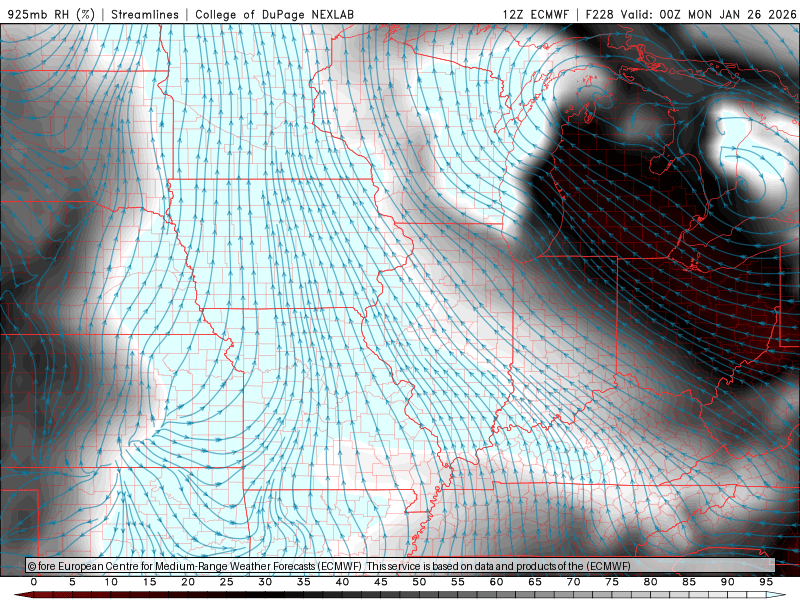Click the 60 value on the color bar
The image size is (800, 600).
[496, 582]
